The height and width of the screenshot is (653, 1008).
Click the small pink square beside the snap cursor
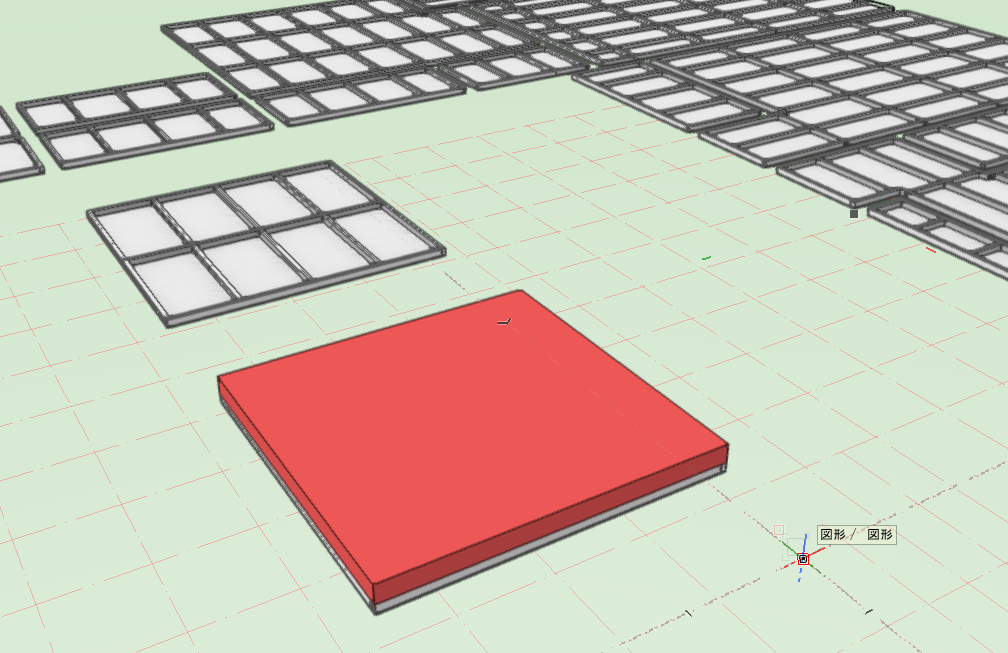[779, 529]
